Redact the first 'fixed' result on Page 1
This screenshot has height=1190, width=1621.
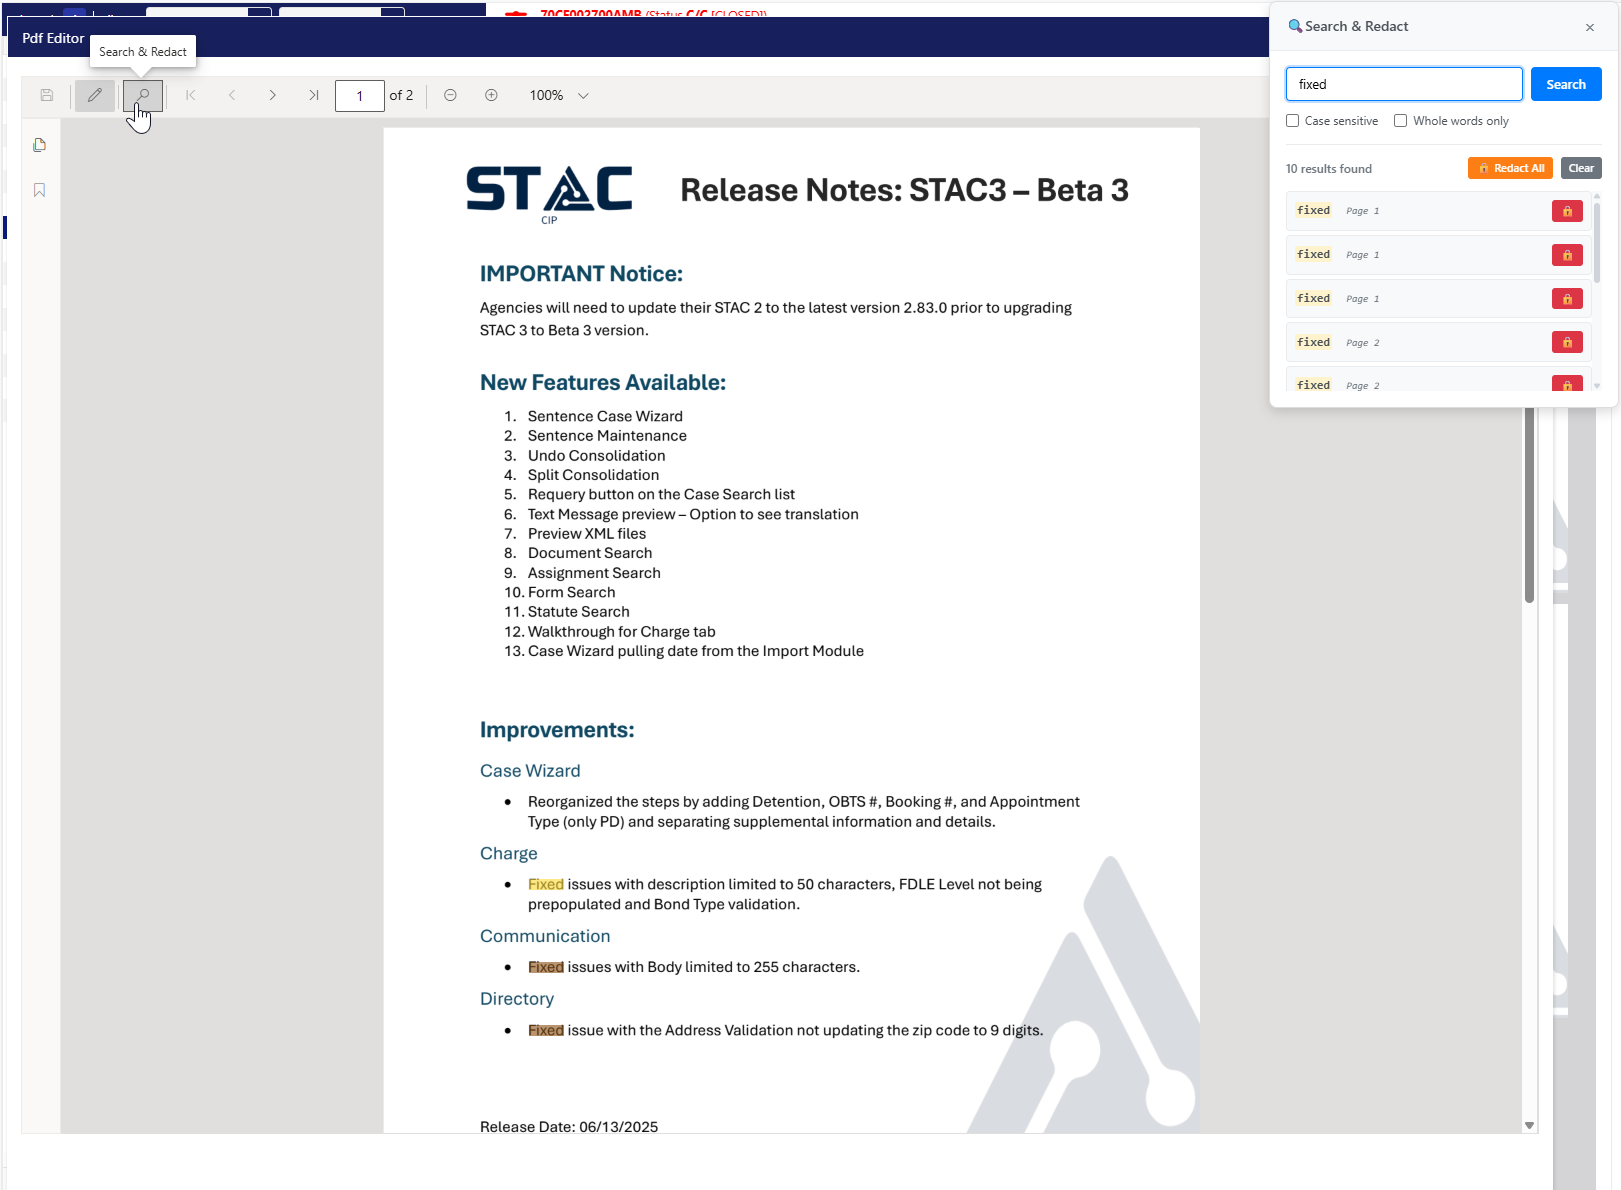coord(1567,211)
